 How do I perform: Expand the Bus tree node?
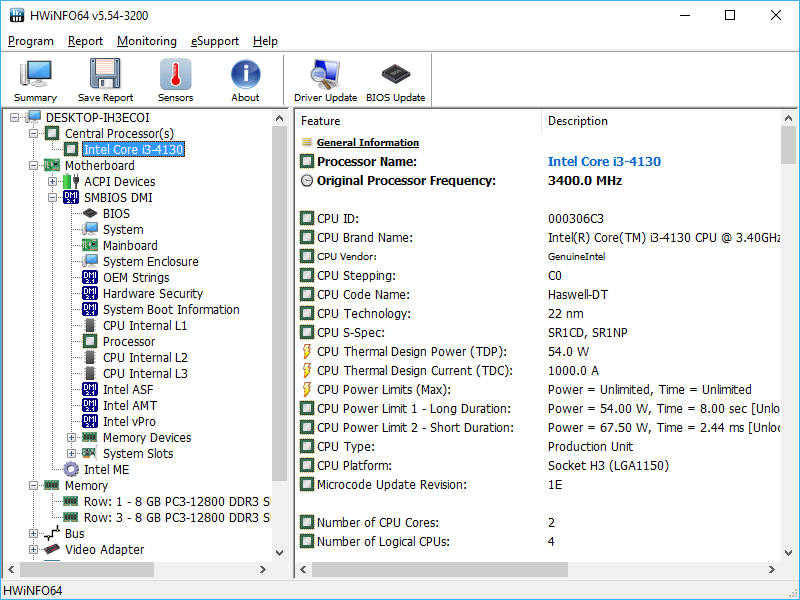click(33, 534)
